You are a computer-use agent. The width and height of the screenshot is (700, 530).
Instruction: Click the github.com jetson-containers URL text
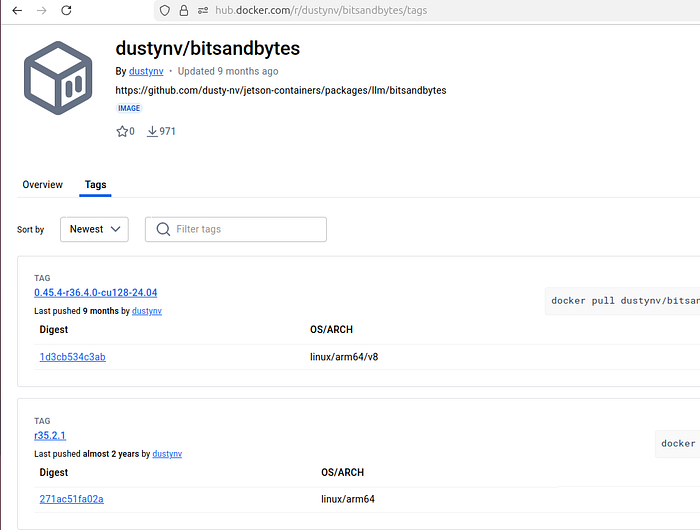point(281,90)
